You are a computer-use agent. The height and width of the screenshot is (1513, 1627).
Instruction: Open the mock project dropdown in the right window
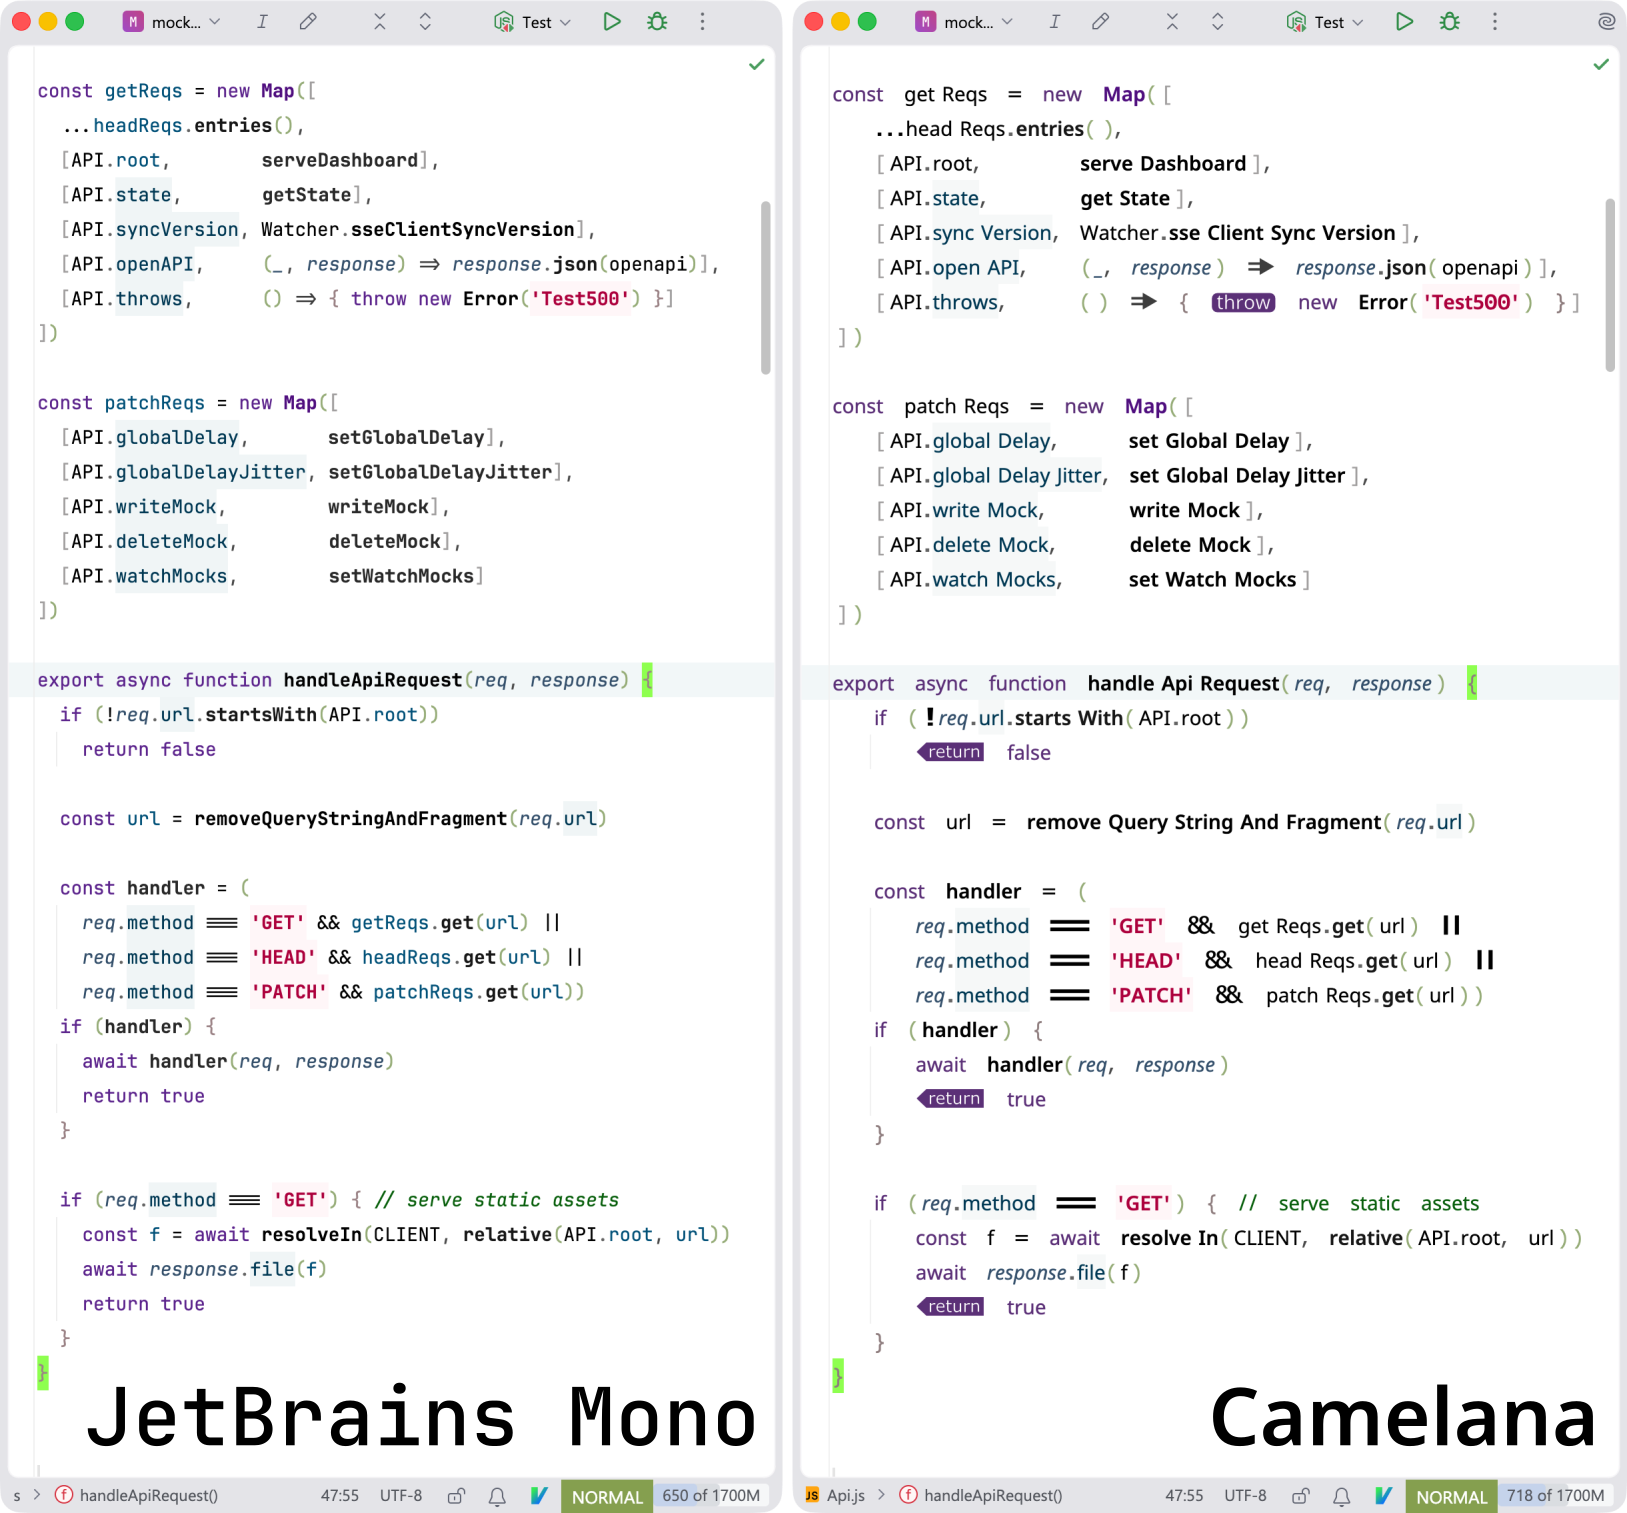964,22
